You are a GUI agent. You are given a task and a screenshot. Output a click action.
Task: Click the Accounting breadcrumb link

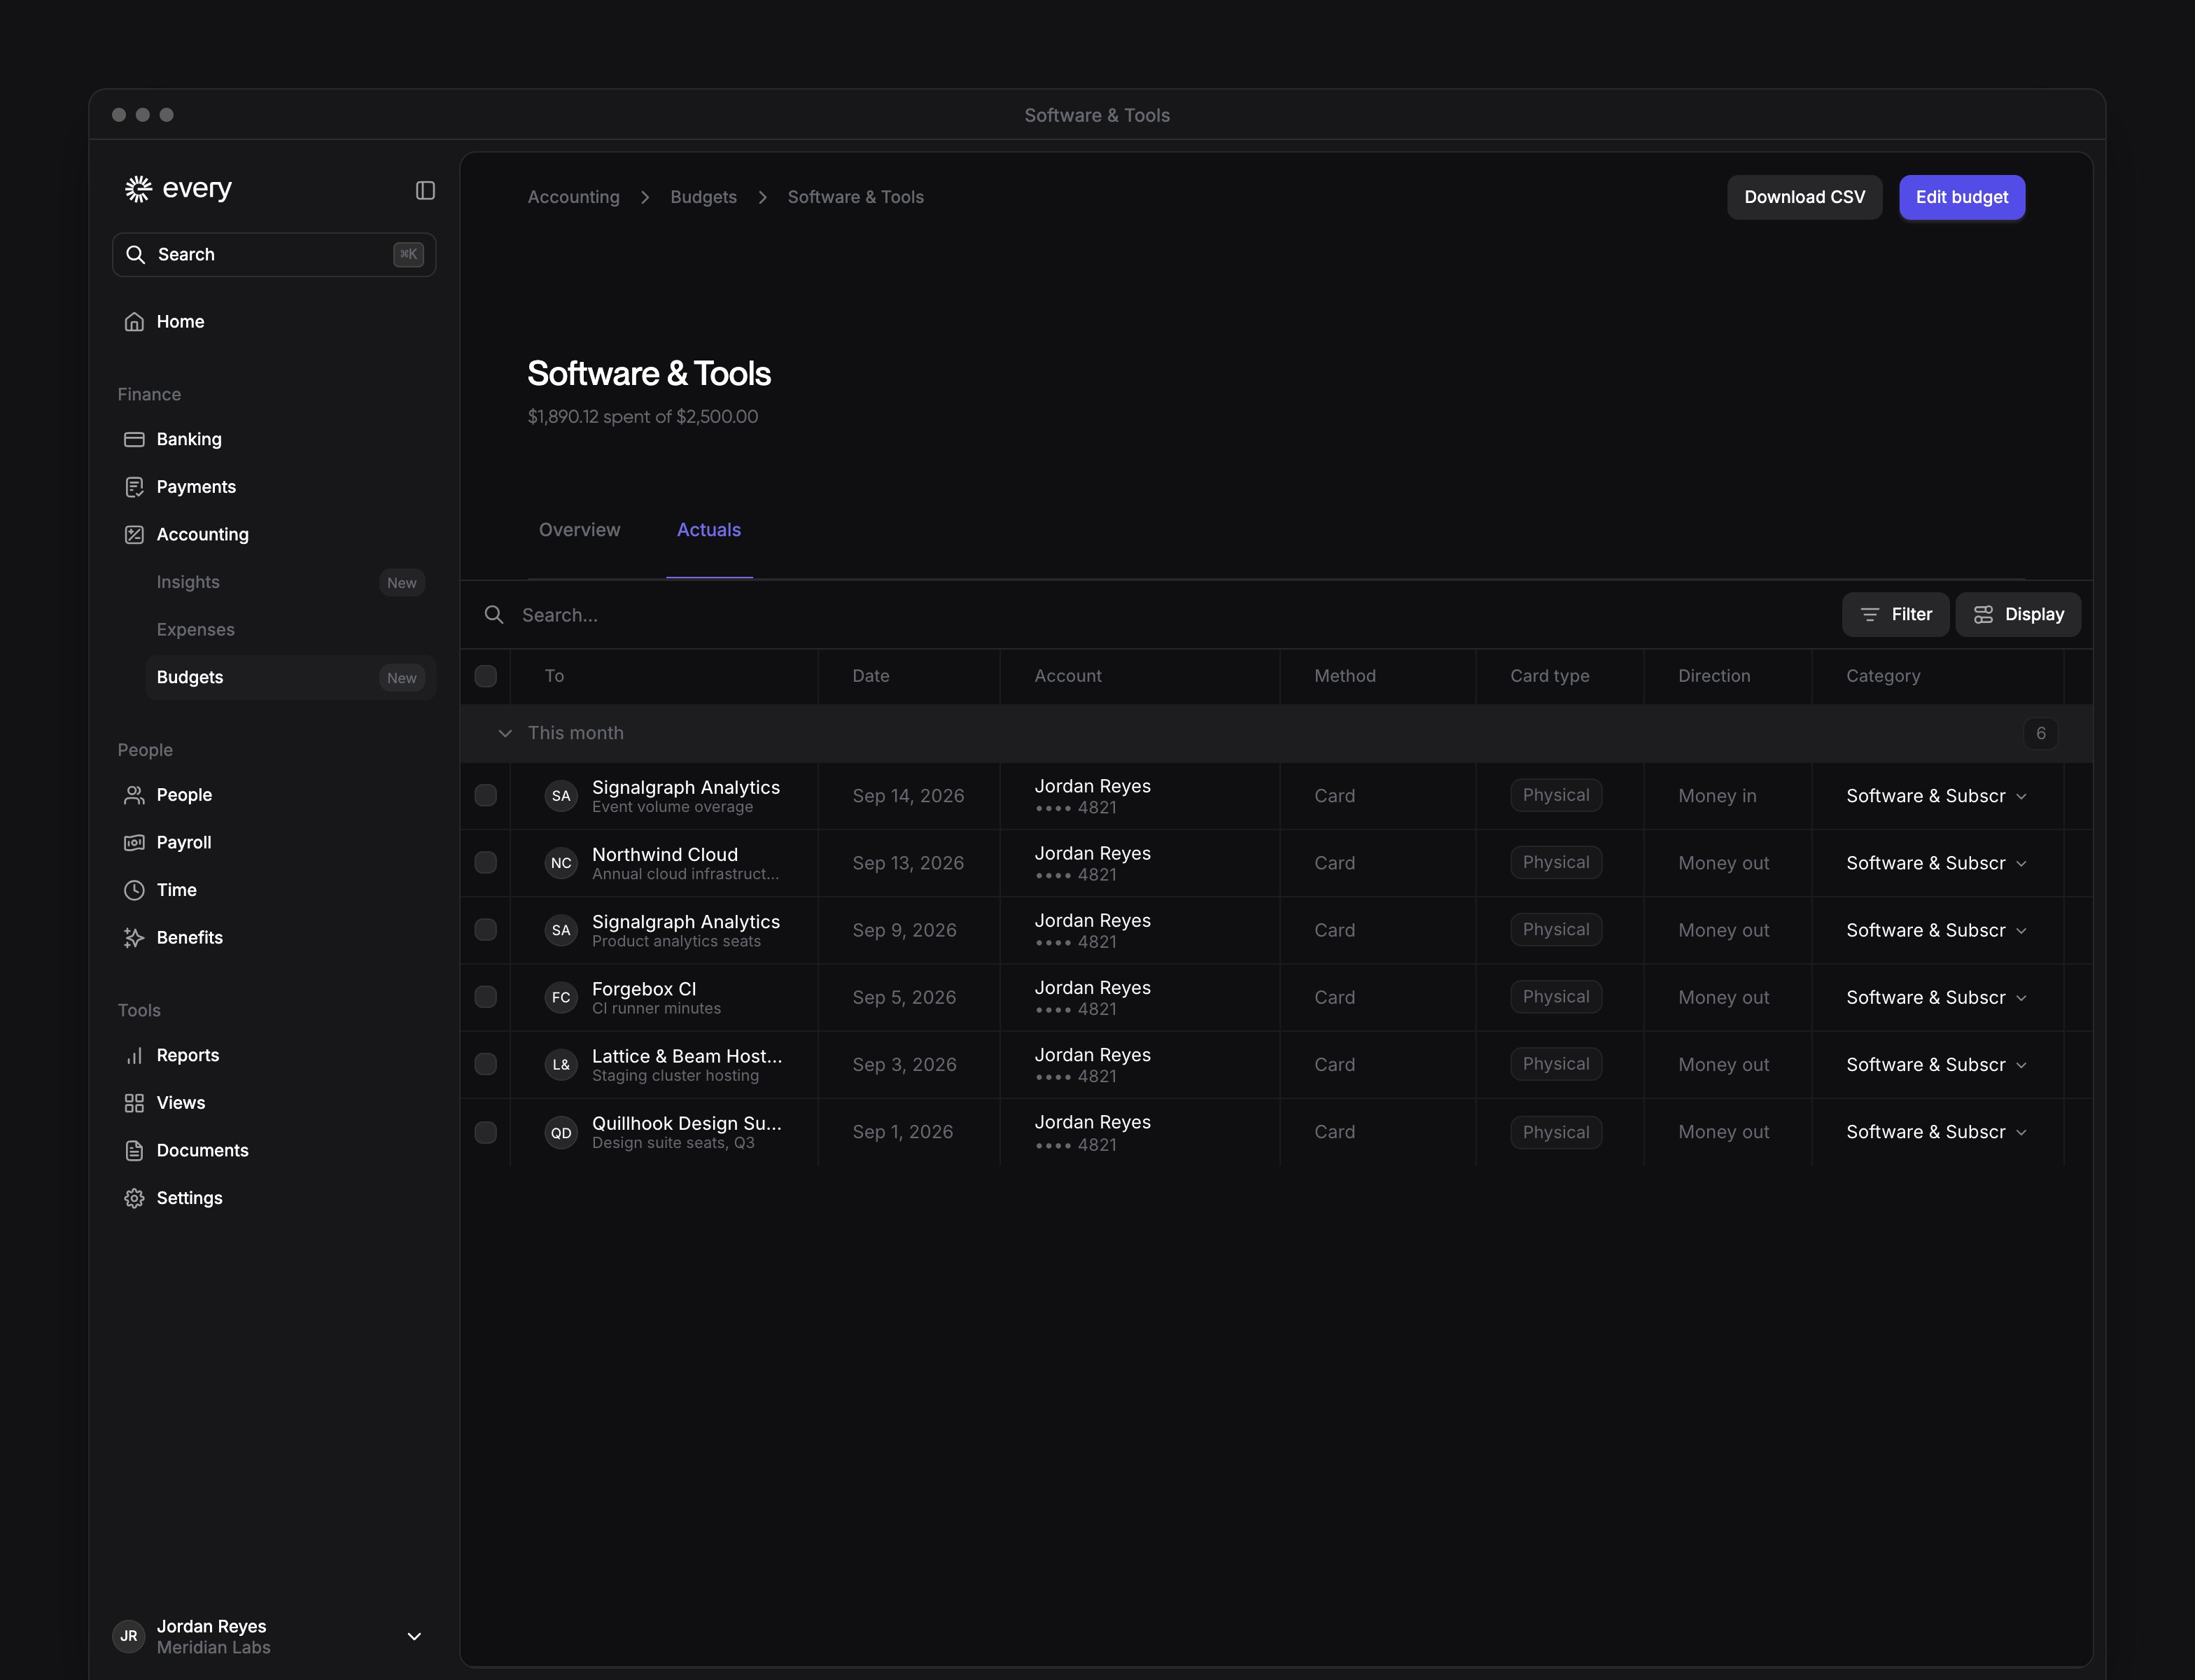(x=574, y=197)
